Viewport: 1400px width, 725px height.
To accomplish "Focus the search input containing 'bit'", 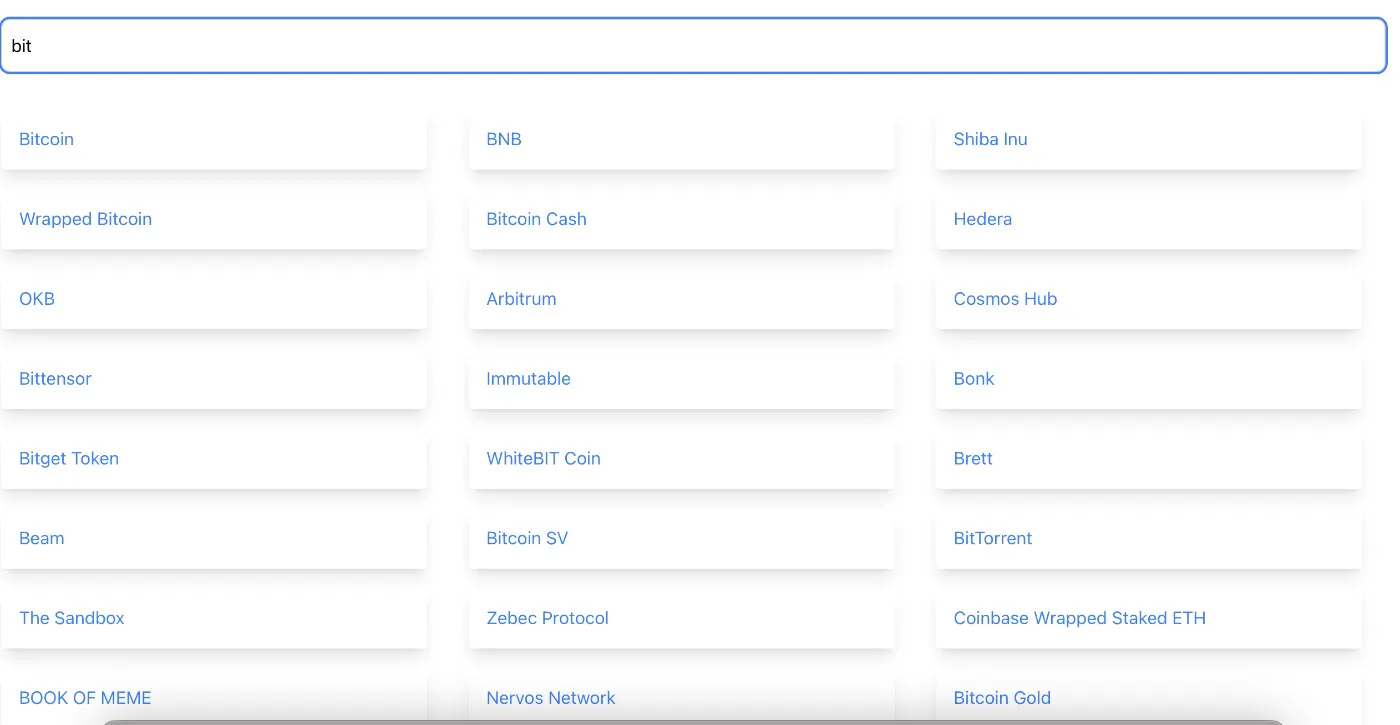I will pos(694,45).
